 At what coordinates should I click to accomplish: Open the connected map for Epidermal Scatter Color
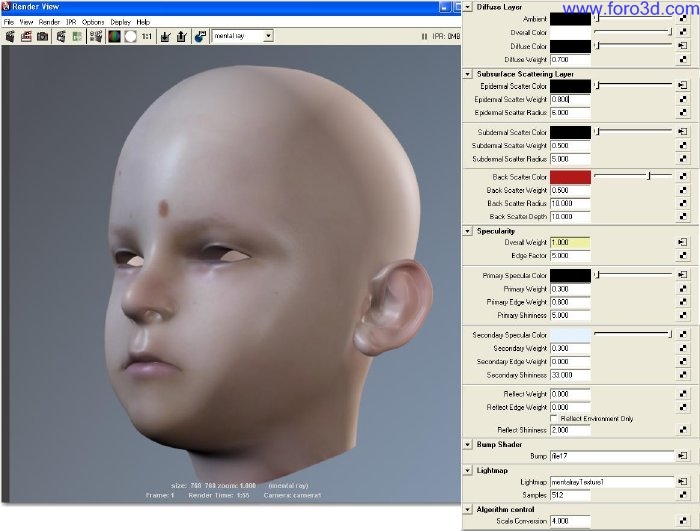pos(683,85)
